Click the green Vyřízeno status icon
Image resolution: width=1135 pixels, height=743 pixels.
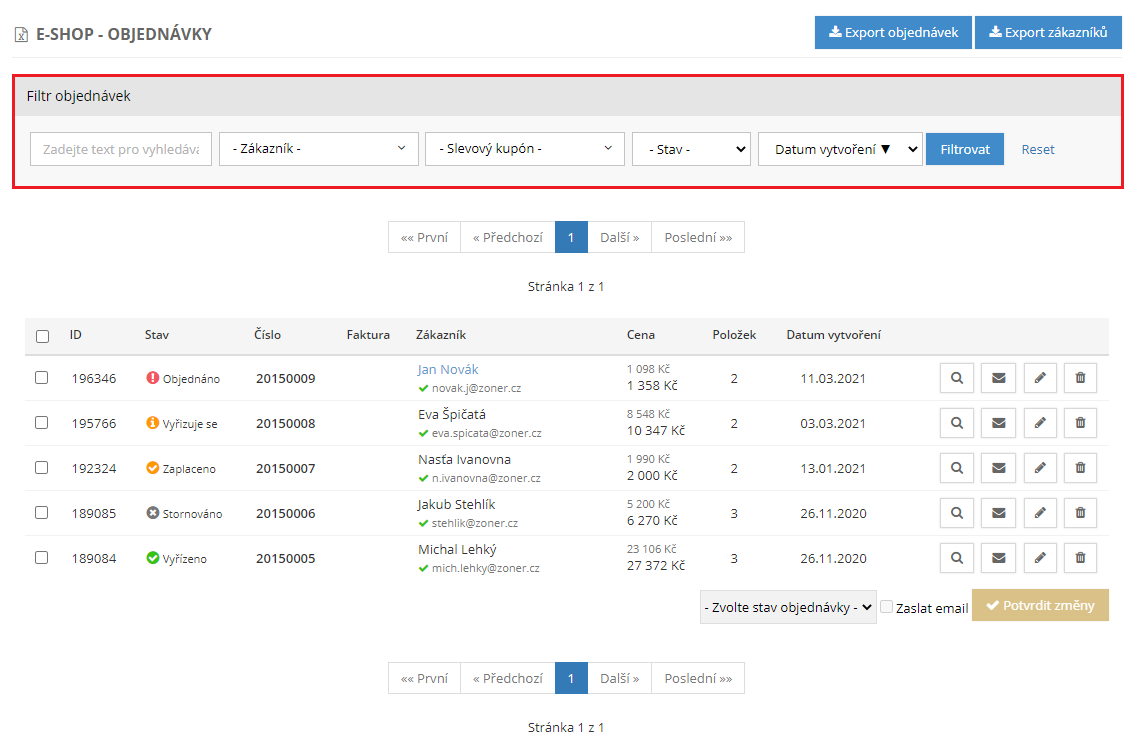tap(153, 558)
